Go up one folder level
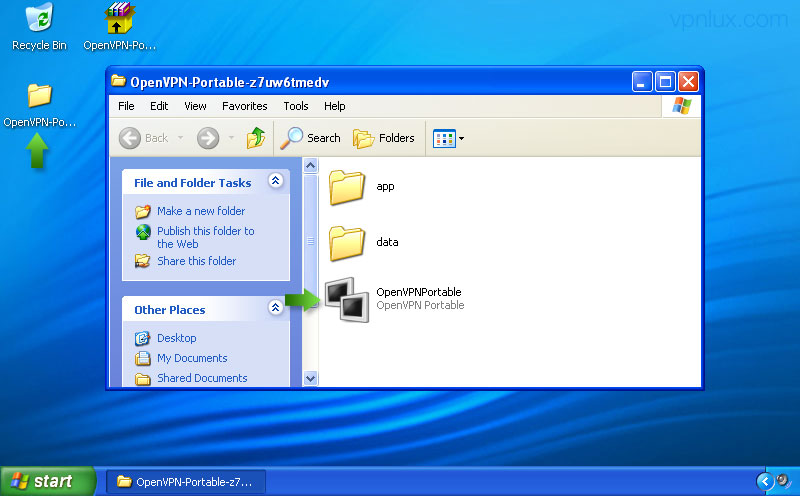The image size is (800, 496). pyautogui.click(x=256, y=138)
